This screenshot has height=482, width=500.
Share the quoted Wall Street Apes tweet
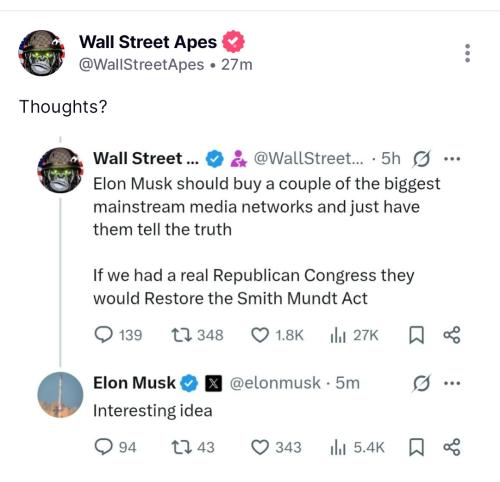[452, 335]
